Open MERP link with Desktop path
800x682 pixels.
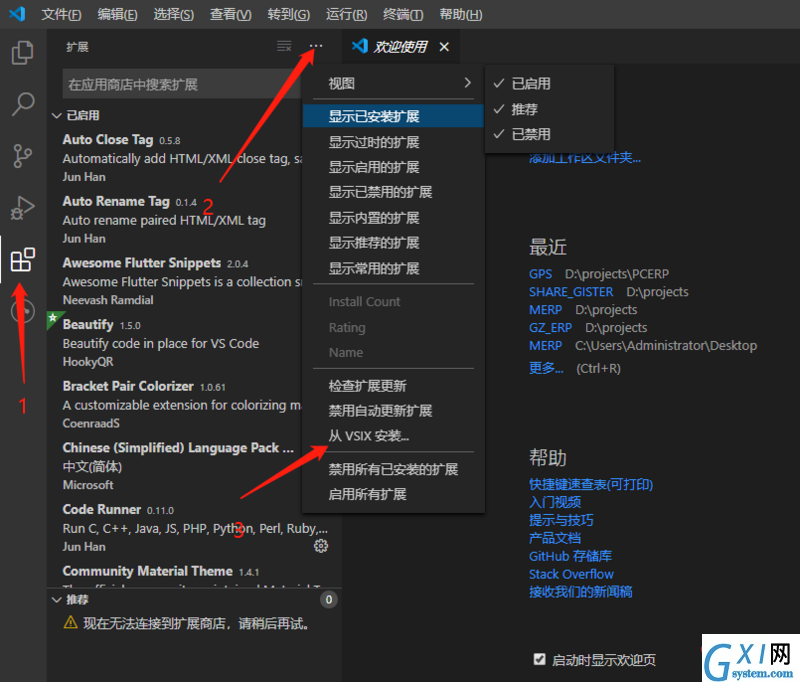pos(545,345)
